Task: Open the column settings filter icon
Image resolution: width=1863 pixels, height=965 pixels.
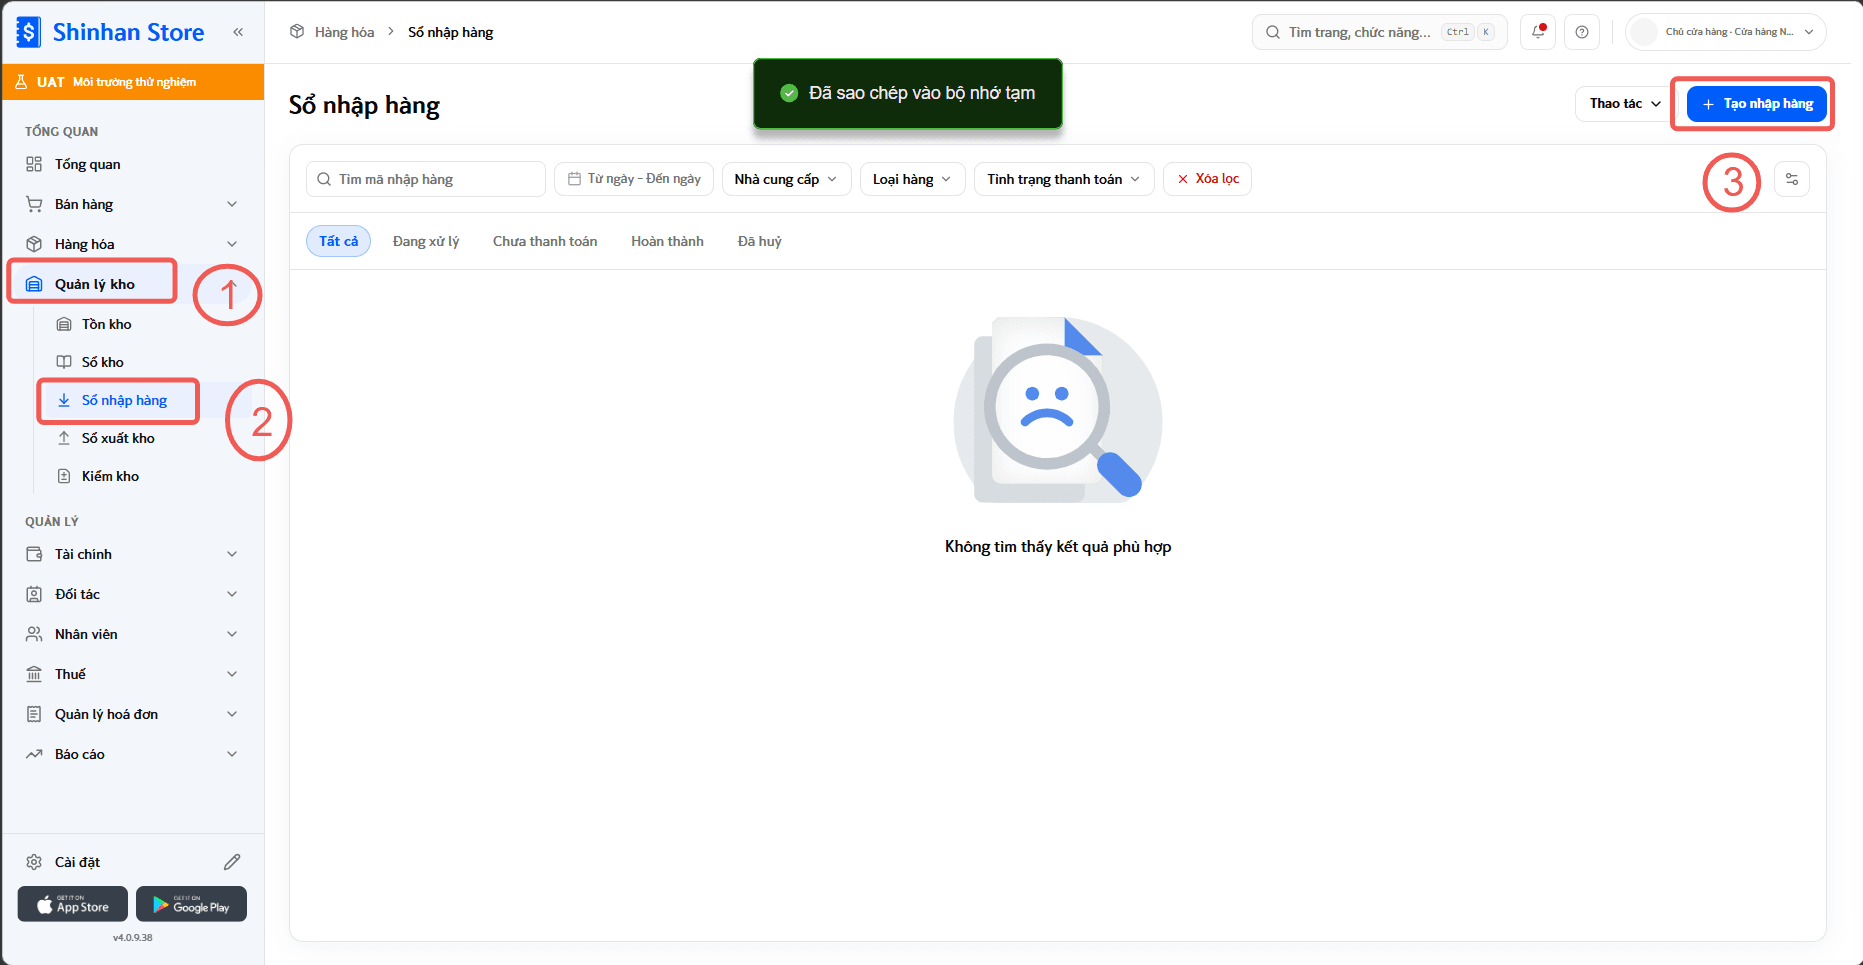Action: pyautogui.click(x=1792, y=179)
